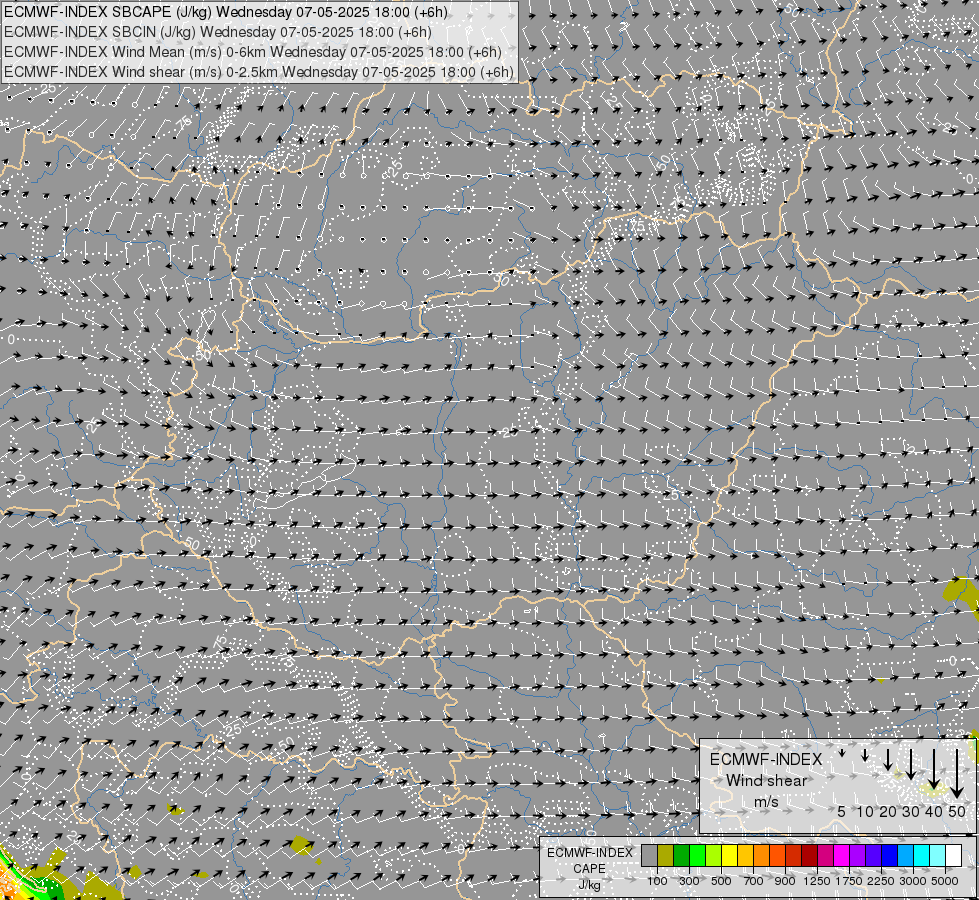The image size is (979, 900).
Task: Click the 500 label on the CAPE scale
Action: coord(721,881)
